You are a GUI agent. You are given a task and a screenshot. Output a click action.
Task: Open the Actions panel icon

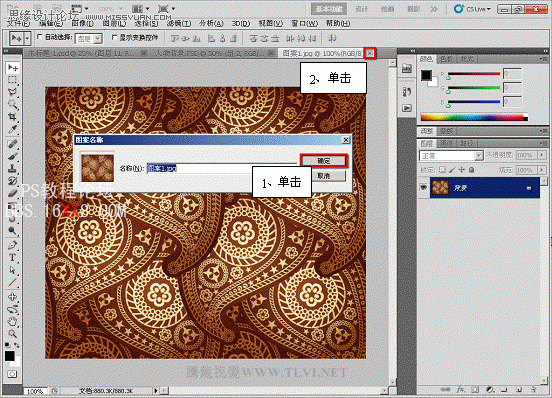point(407,108)
